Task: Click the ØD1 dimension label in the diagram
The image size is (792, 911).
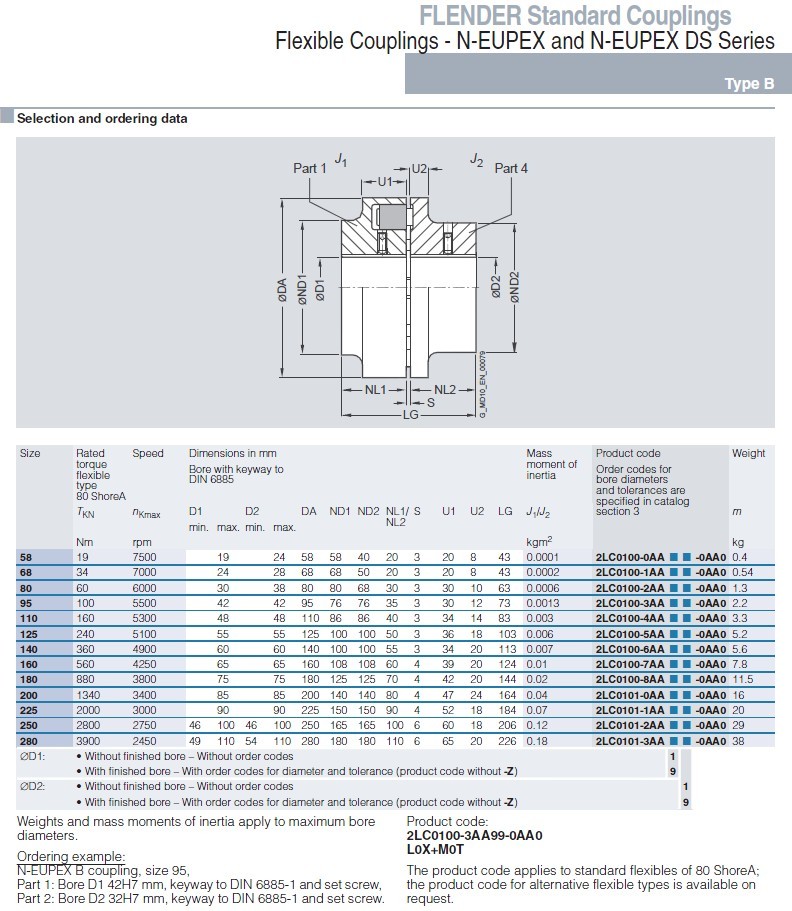Action: pos(320,290)
